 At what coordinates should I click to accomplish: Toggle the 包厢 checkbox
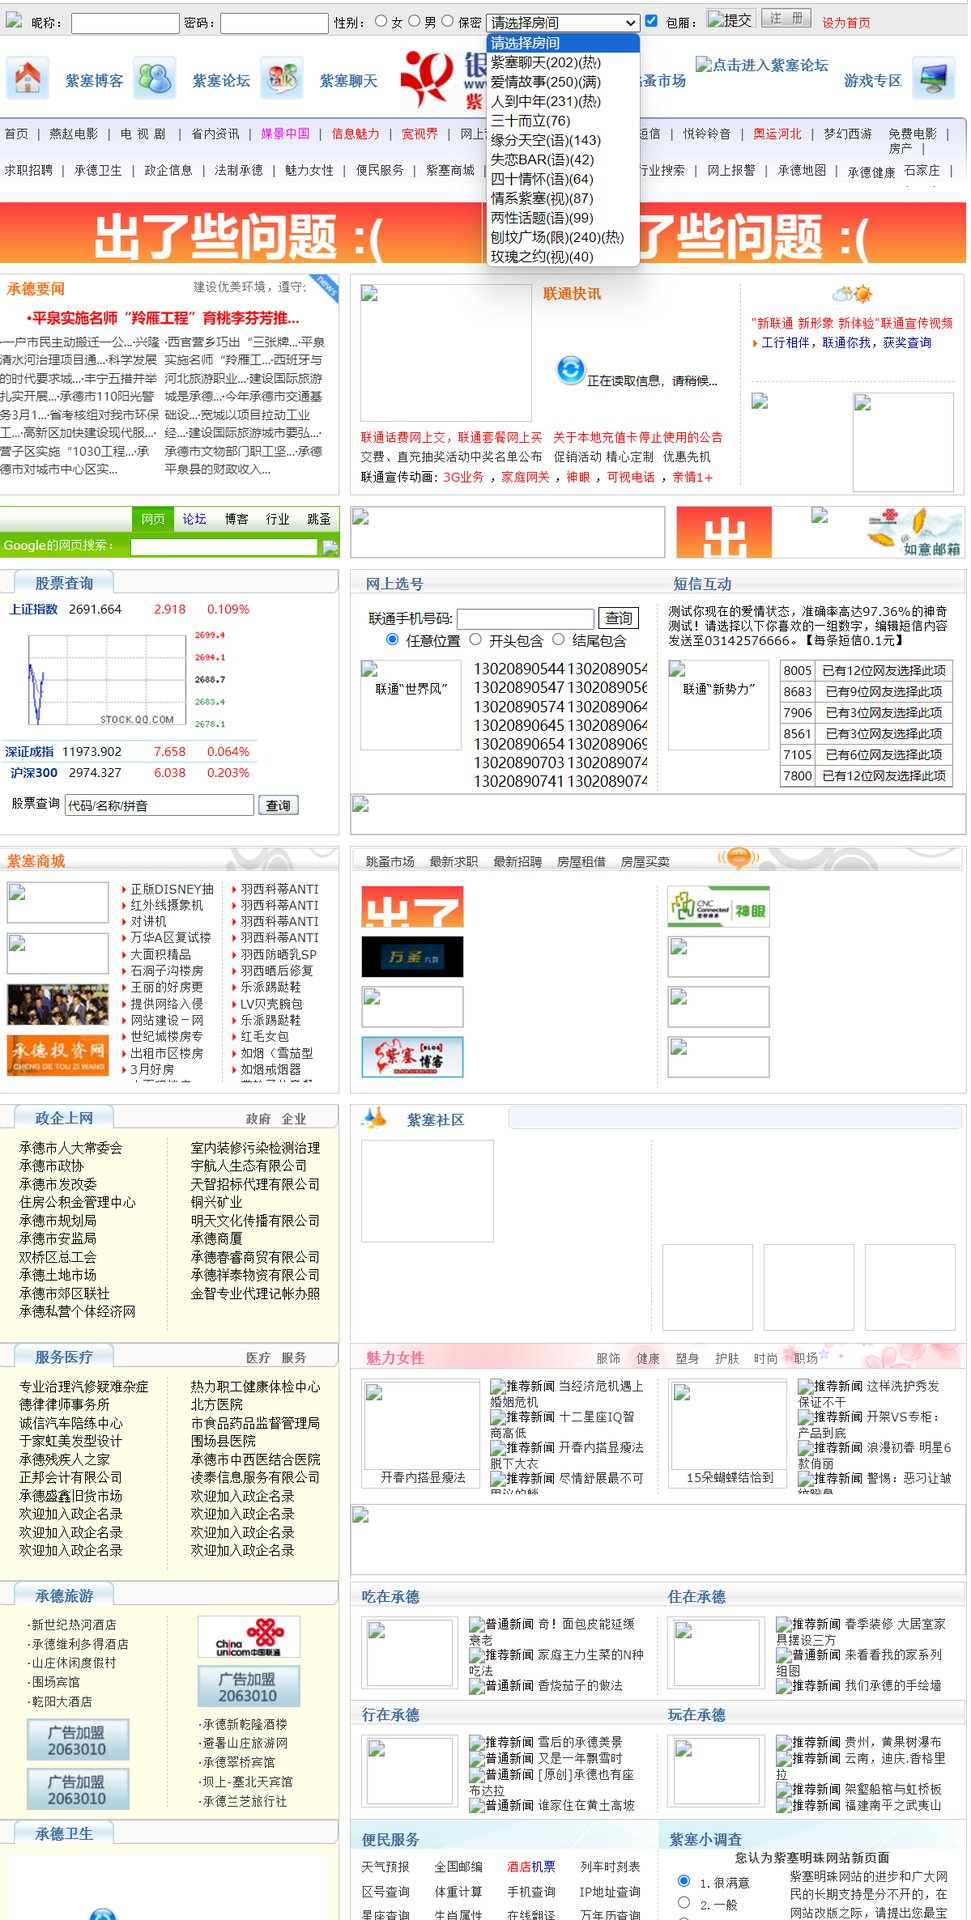pos(652,21)
